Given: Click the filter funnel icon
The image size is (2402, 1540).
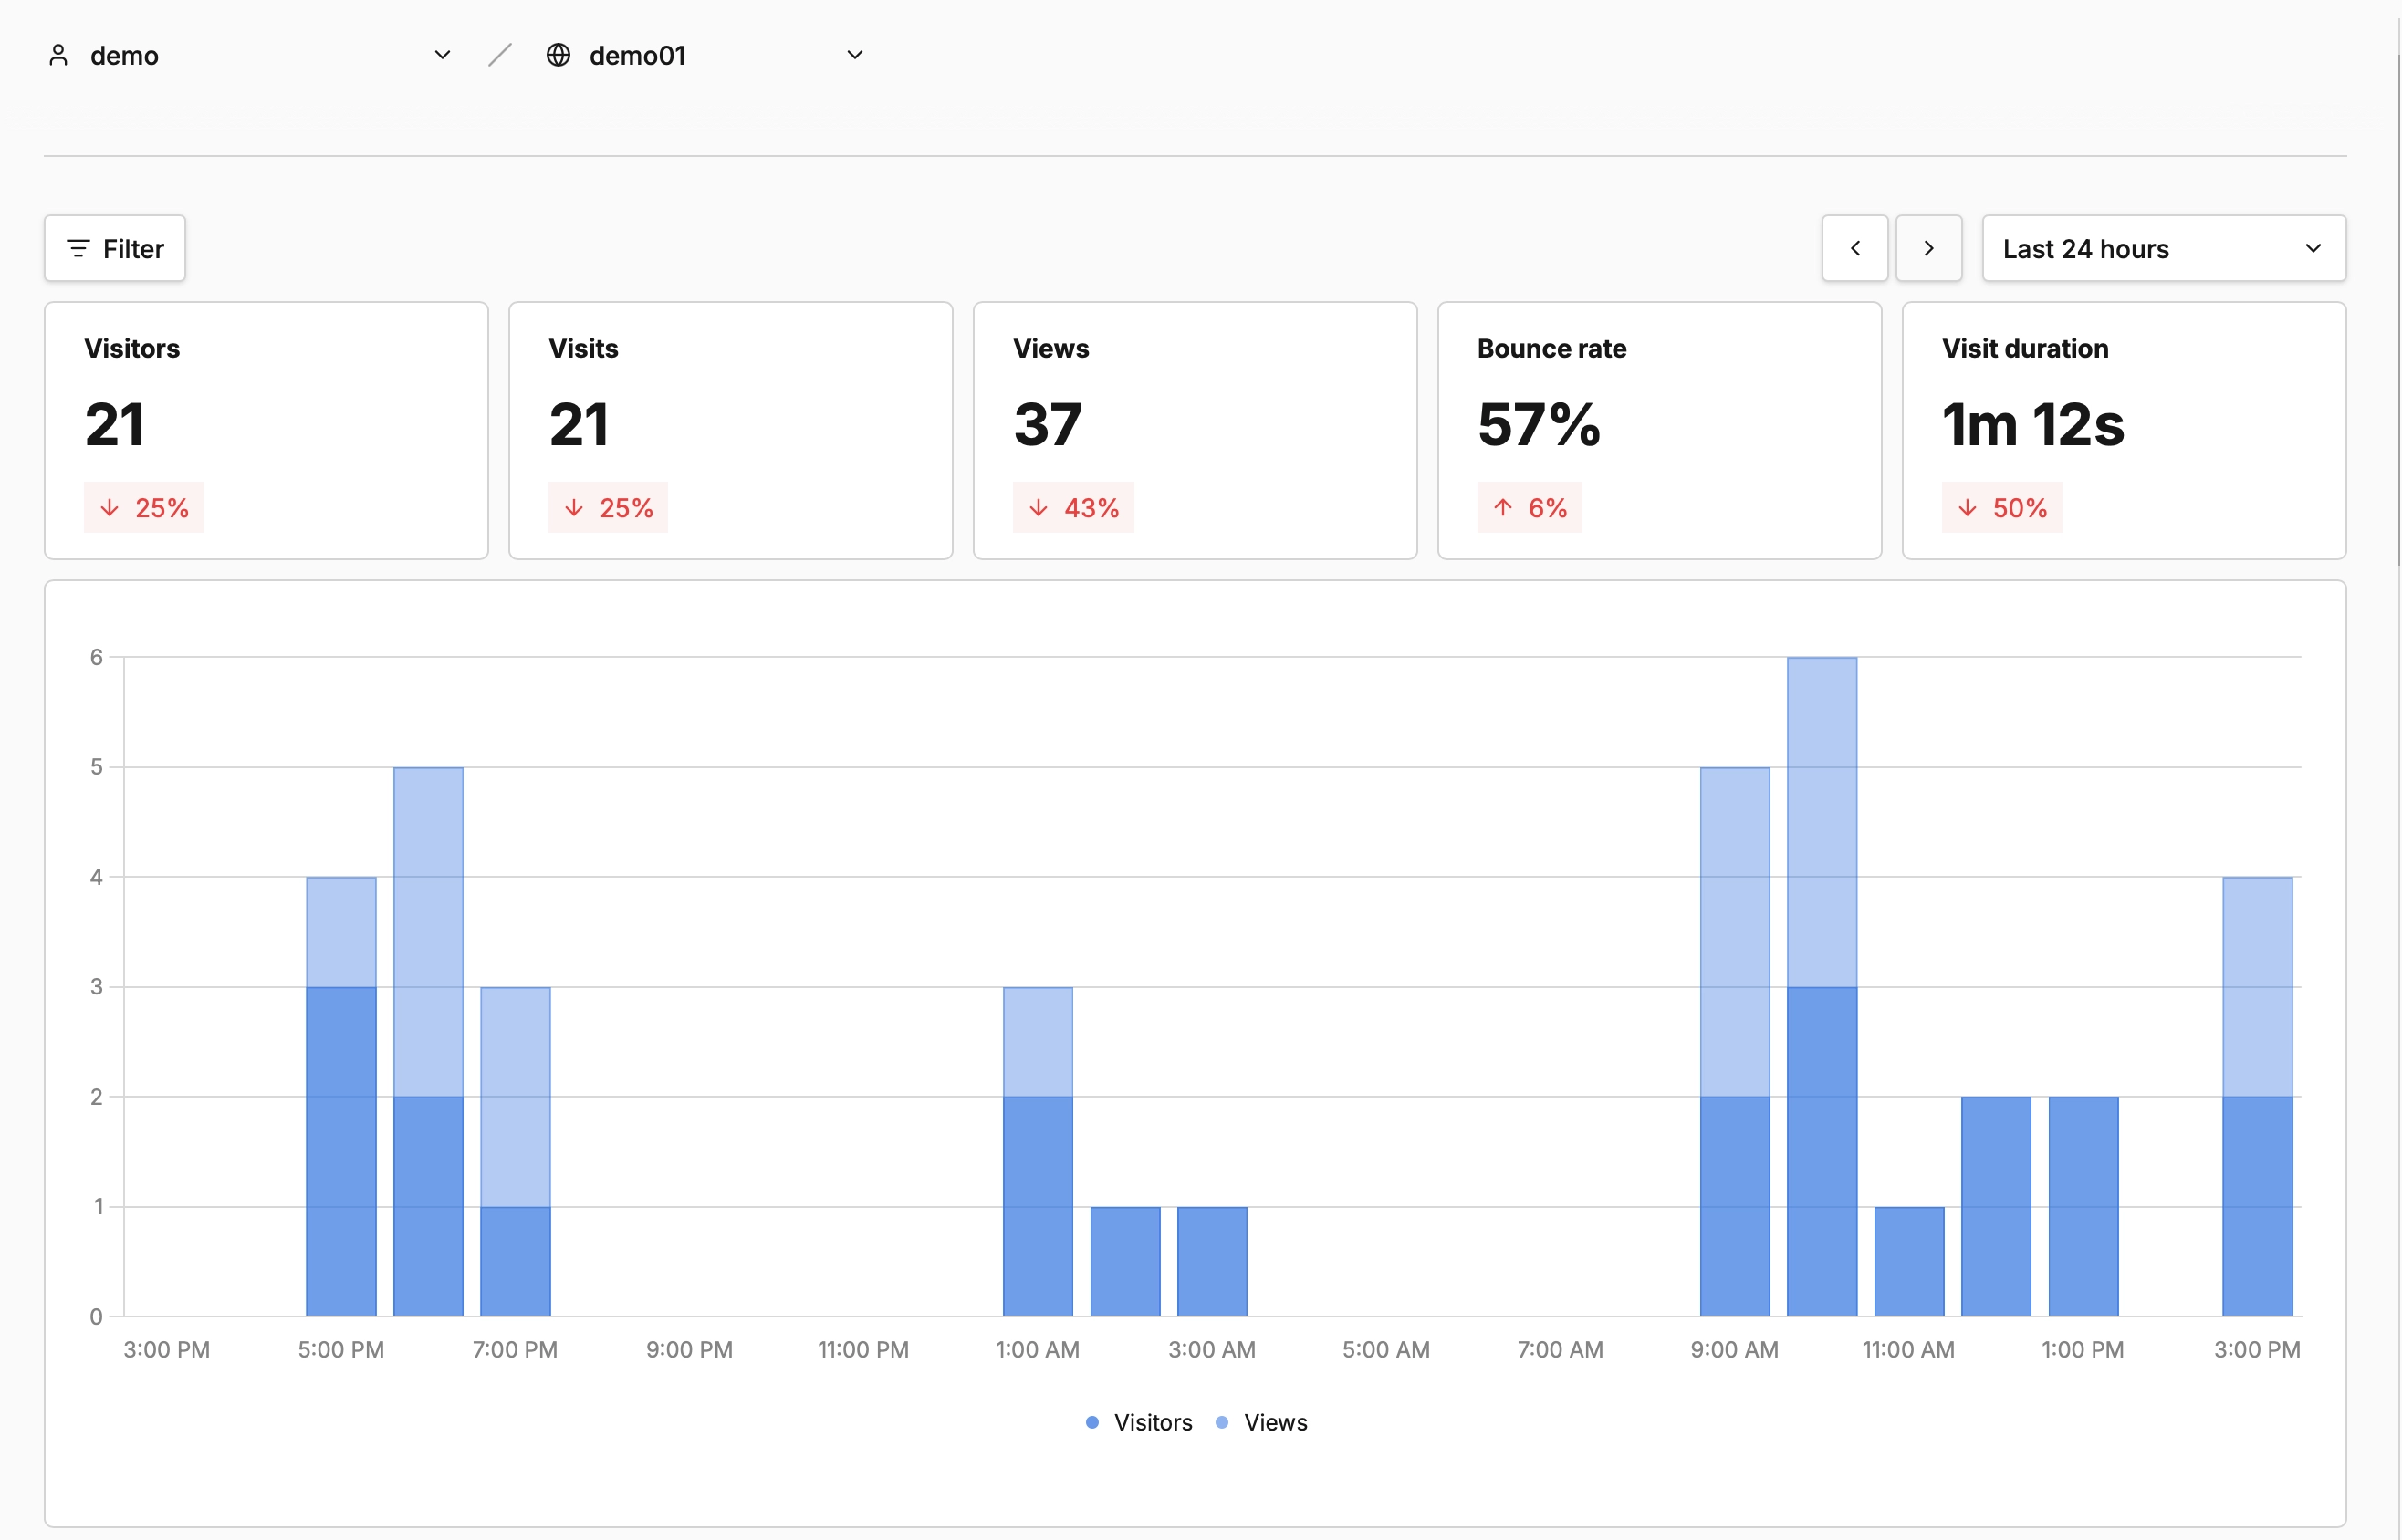Looking at the screenshot, I should coord(79,248).
